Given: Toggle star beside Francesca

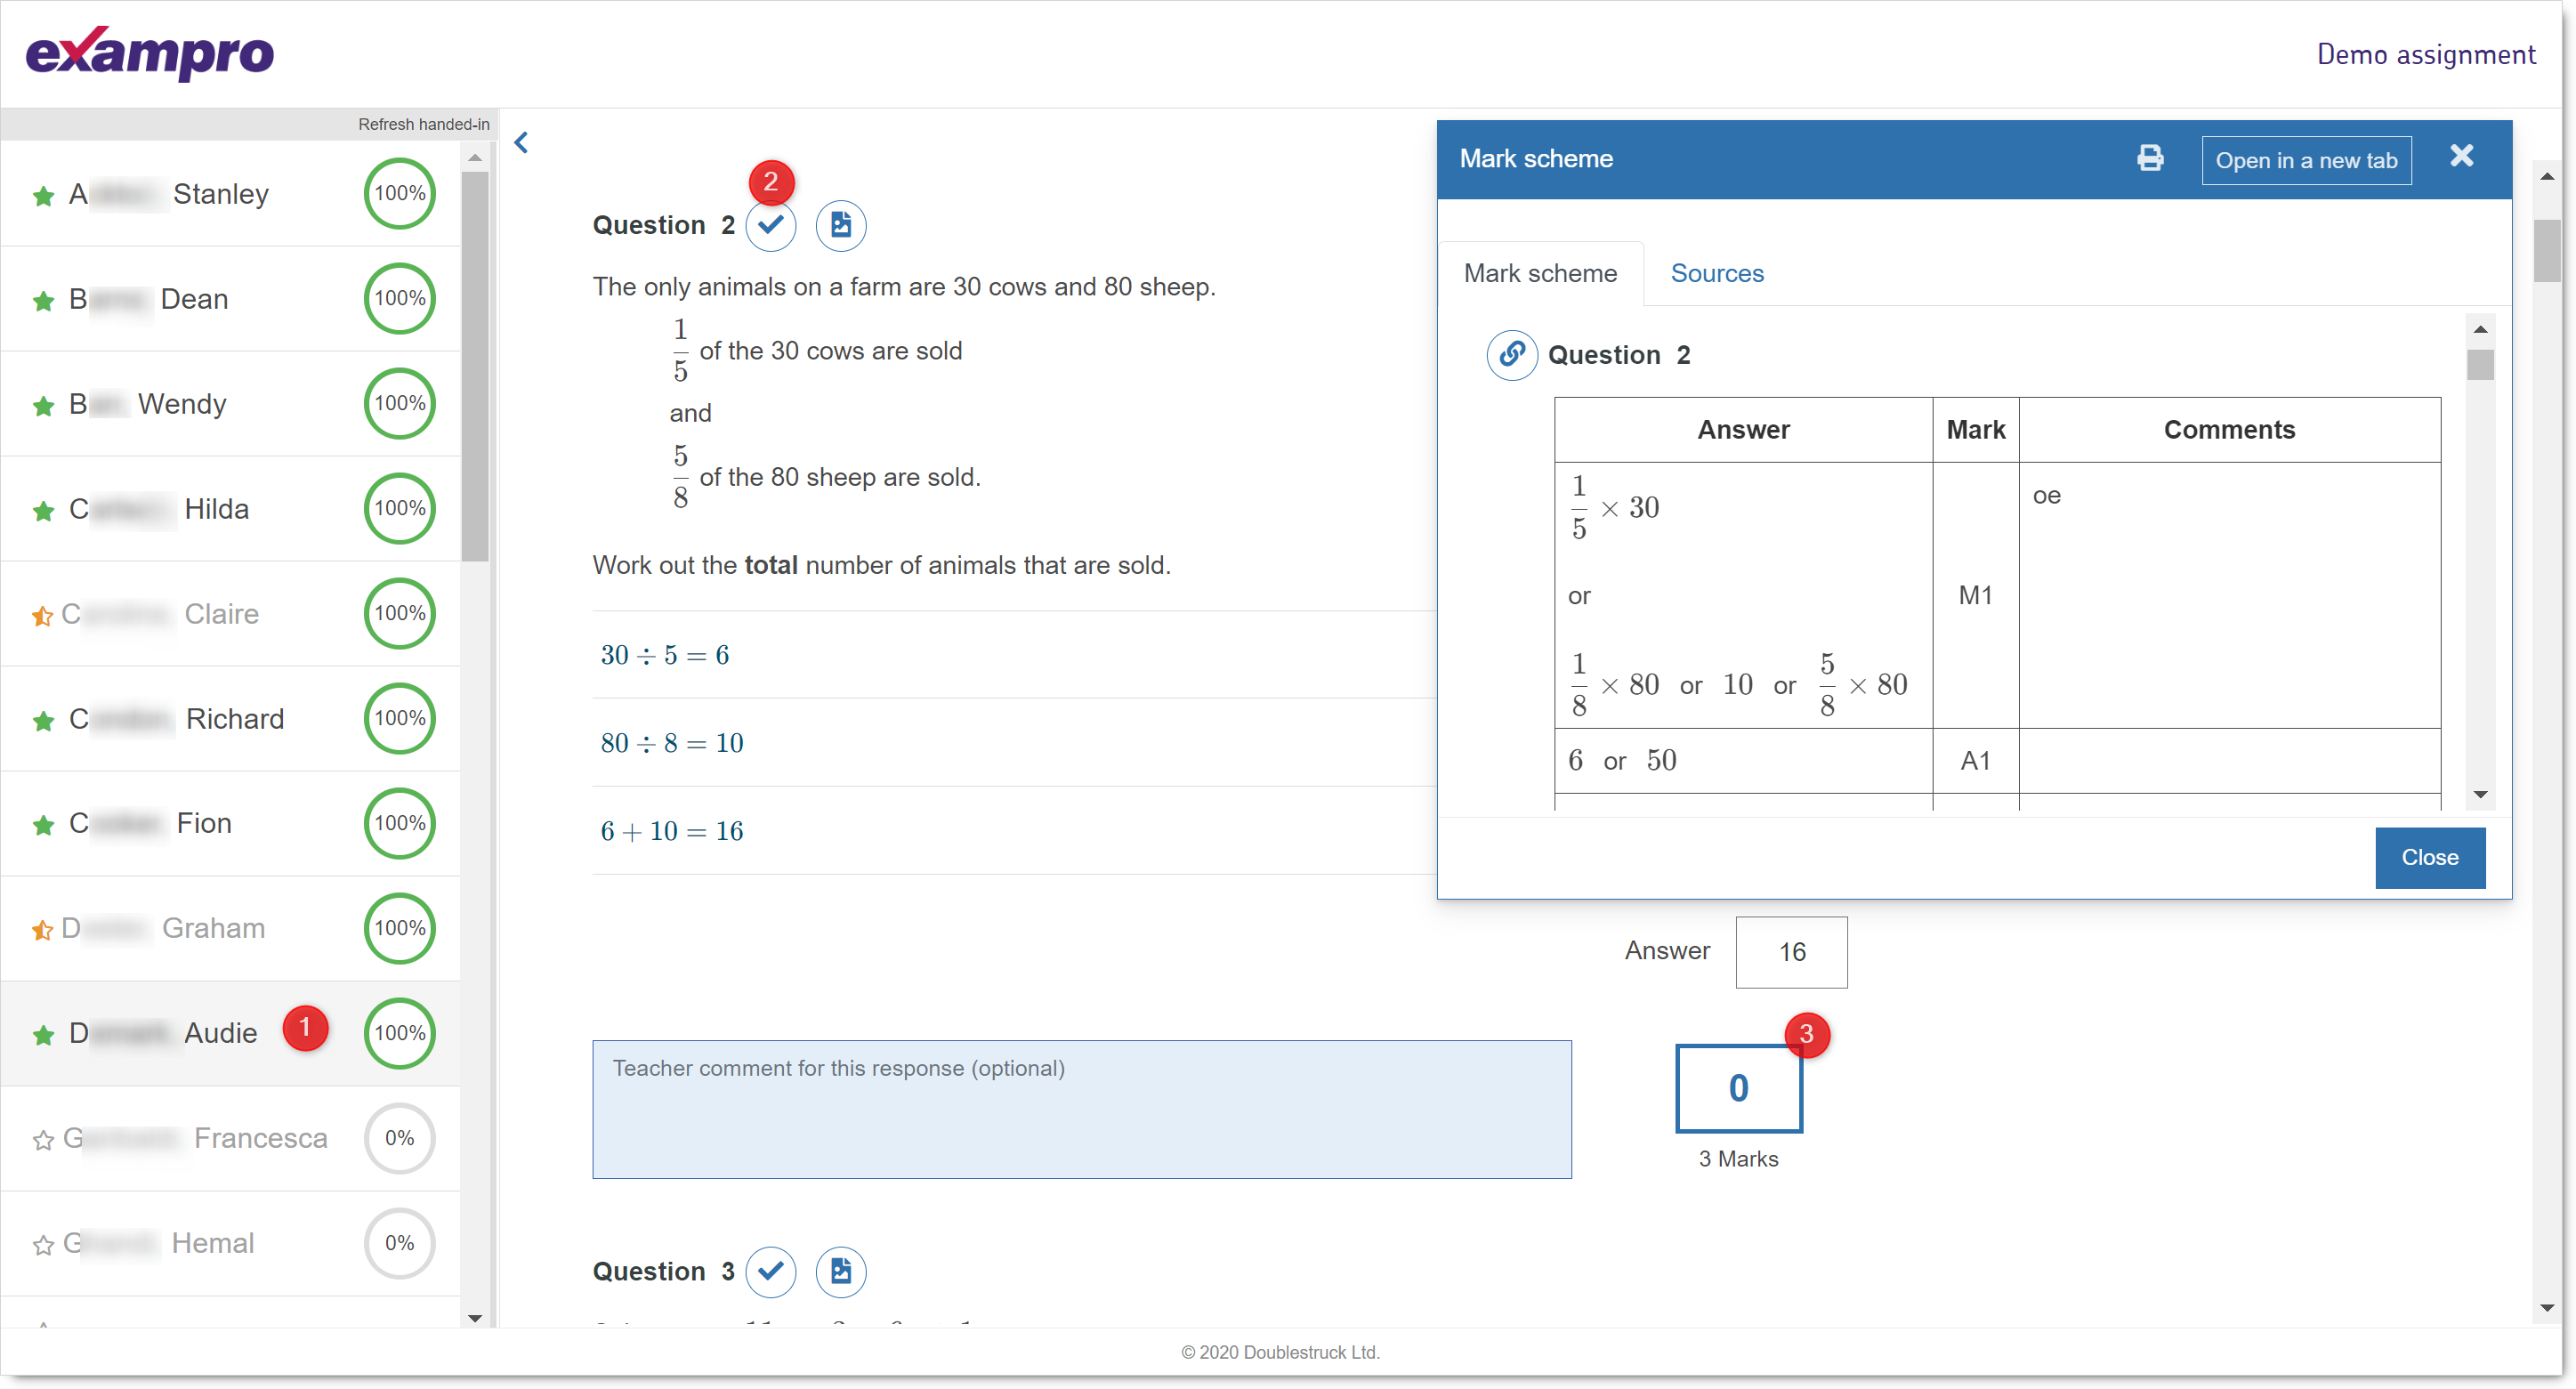Looking at the screenshot, I should point(42,1140).
